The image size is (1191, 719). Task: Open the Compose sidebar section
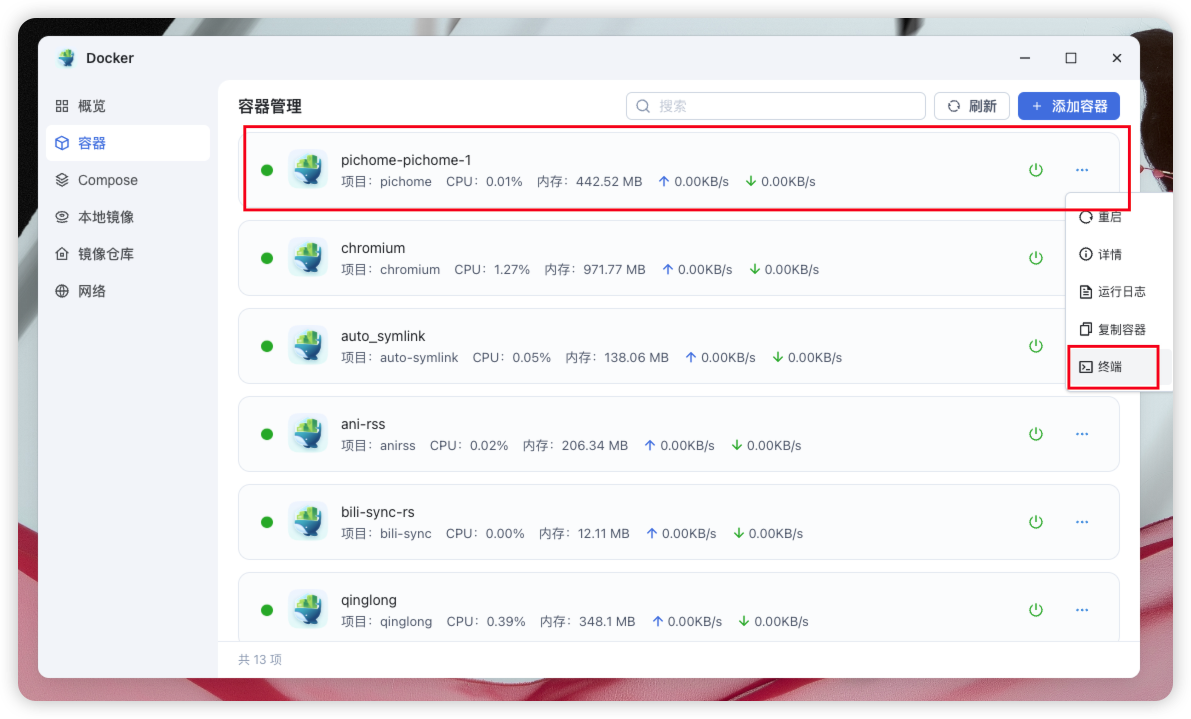128,180
